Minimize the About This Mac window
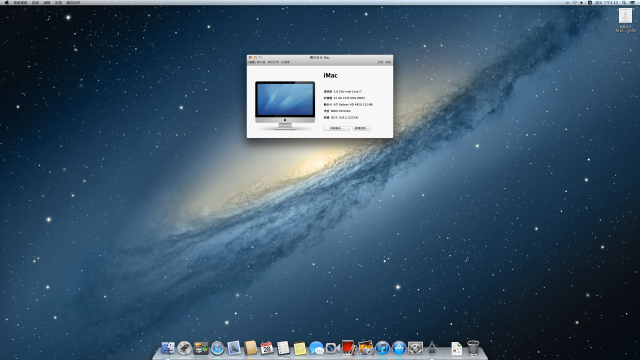The image size is (640, 360). (255, 58)
